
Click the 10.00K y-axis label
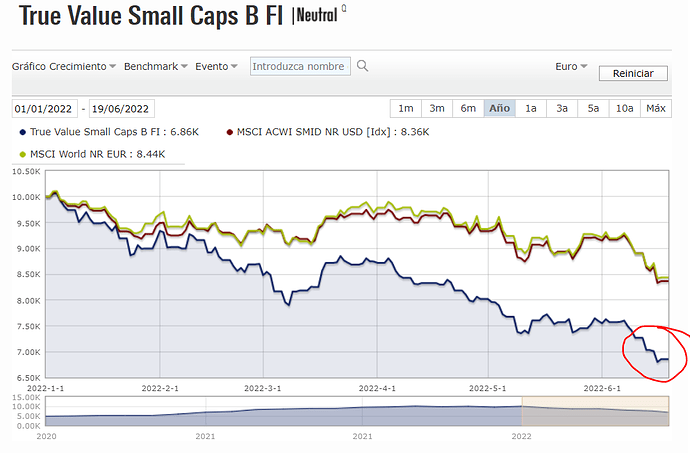(x=26, y=197)
